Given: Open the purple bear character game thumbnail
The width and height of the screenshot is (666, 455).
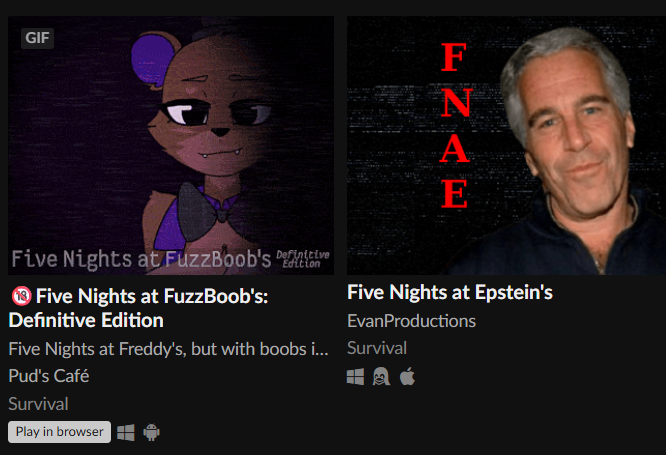Looking at the screenshot, I should point(171,145).
